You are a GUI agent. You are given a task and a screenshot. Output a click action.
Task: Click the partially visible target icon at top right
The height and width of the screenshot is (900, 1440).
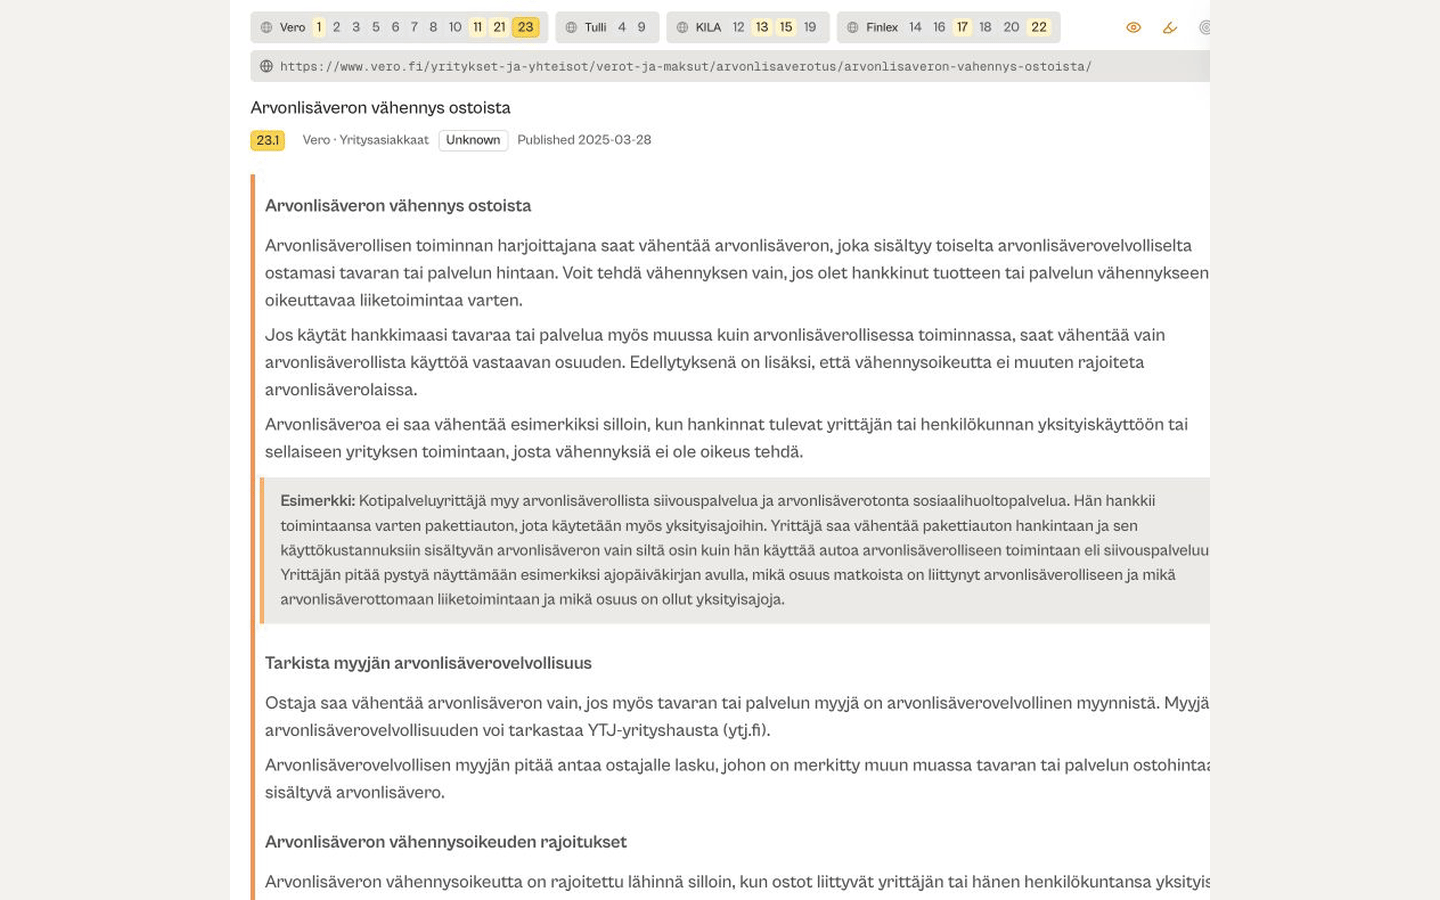[x=1204, y=28]
